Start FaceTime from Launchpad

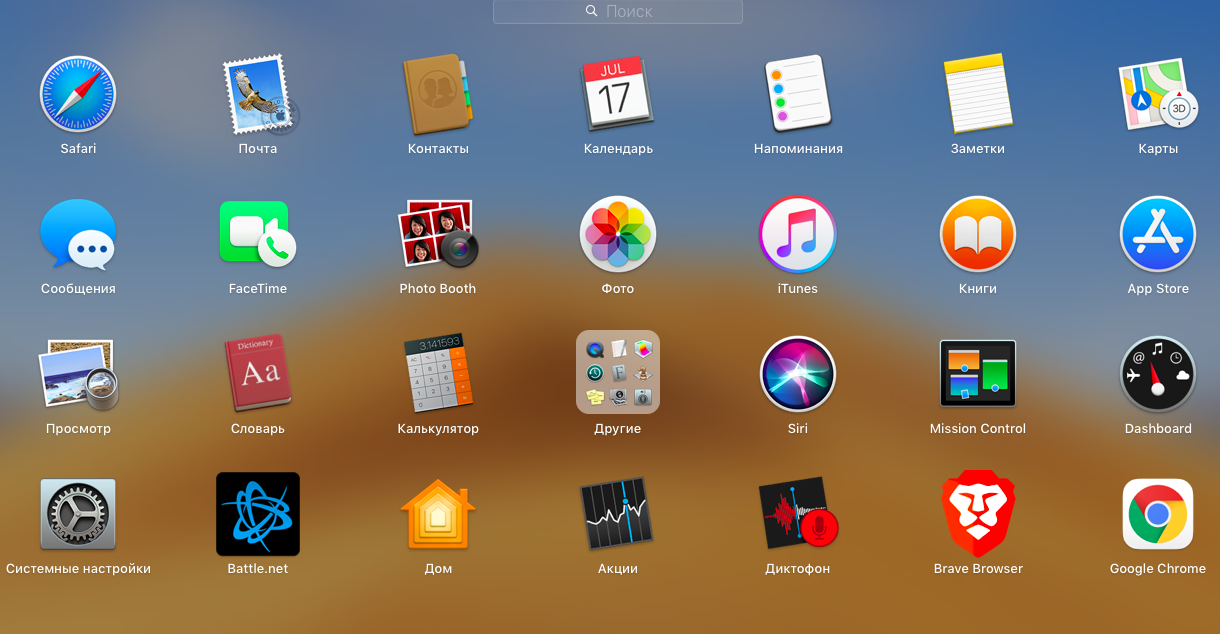click(x=258, y=234)
